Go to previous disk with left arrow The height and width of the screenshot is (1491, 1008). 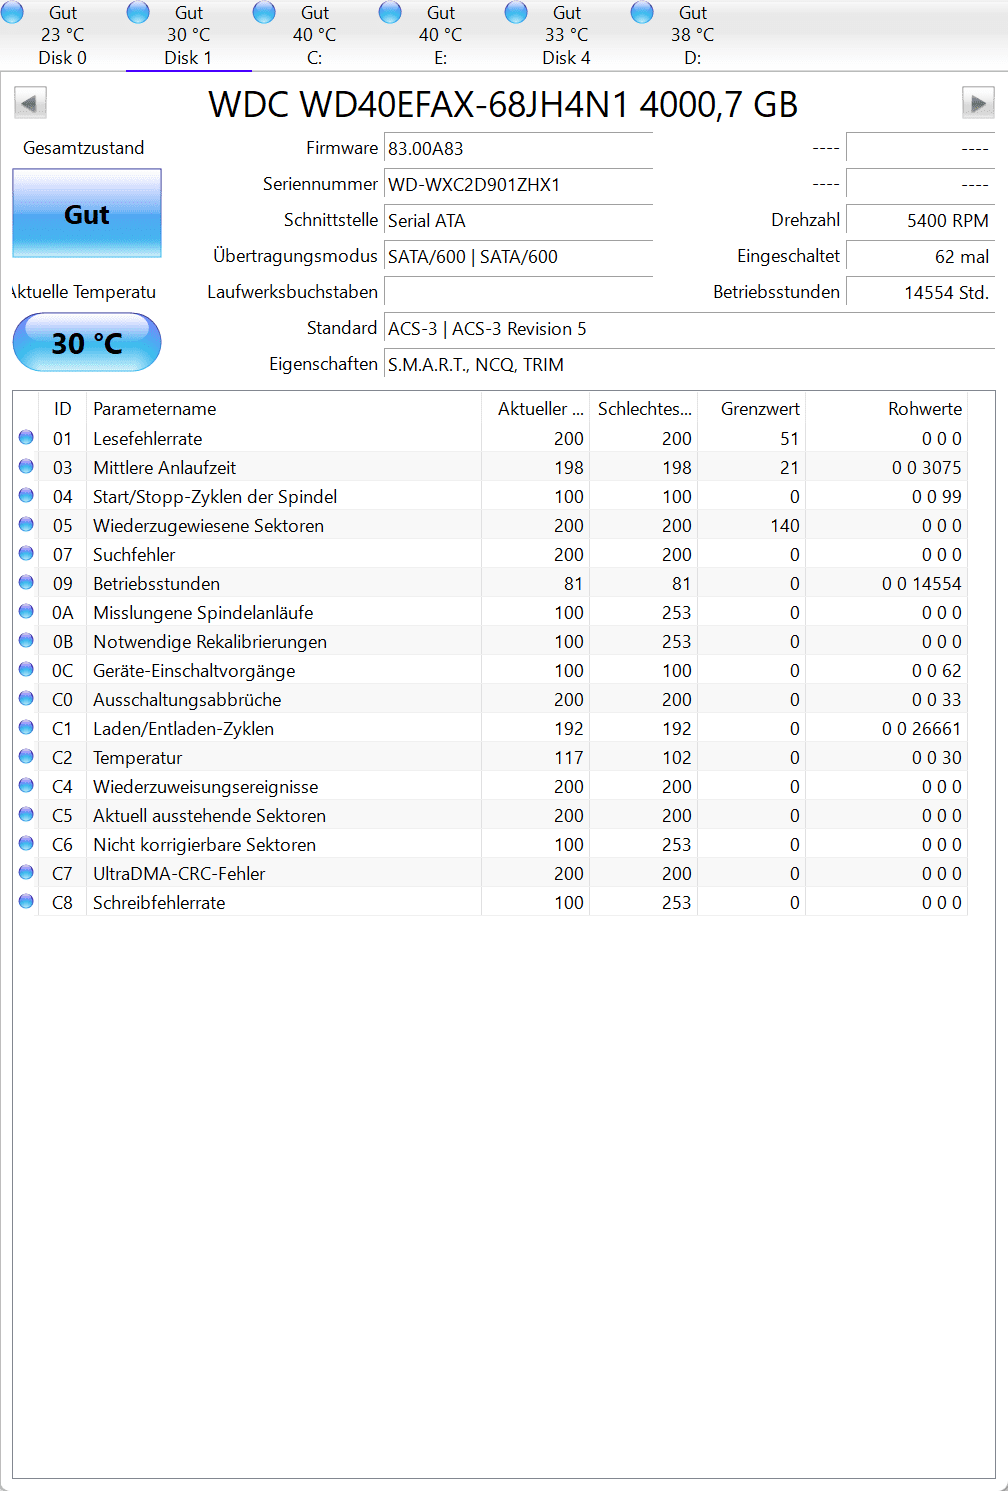[x=30, y=103]
